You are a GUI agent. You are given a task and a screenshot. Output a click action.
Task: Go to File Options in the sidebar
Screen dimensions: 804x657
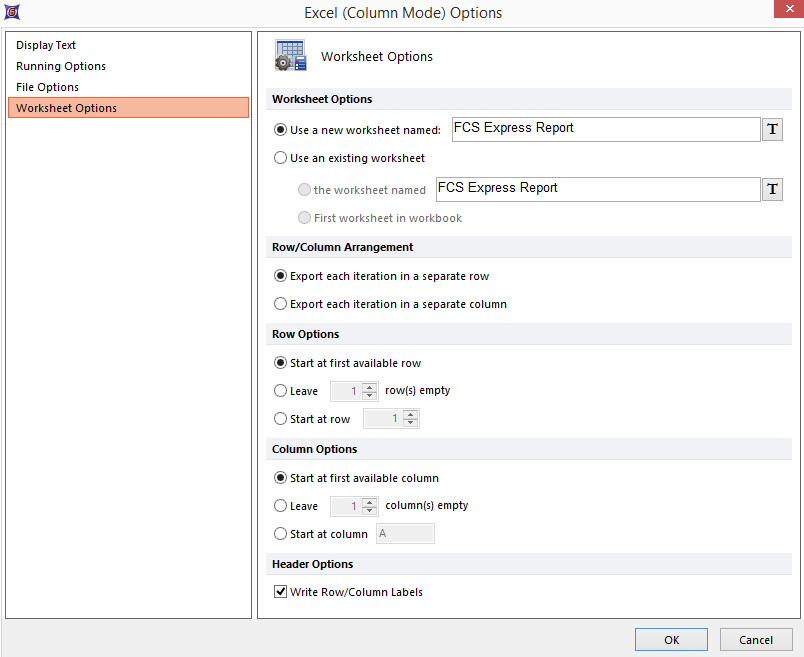tap(48, 87)
